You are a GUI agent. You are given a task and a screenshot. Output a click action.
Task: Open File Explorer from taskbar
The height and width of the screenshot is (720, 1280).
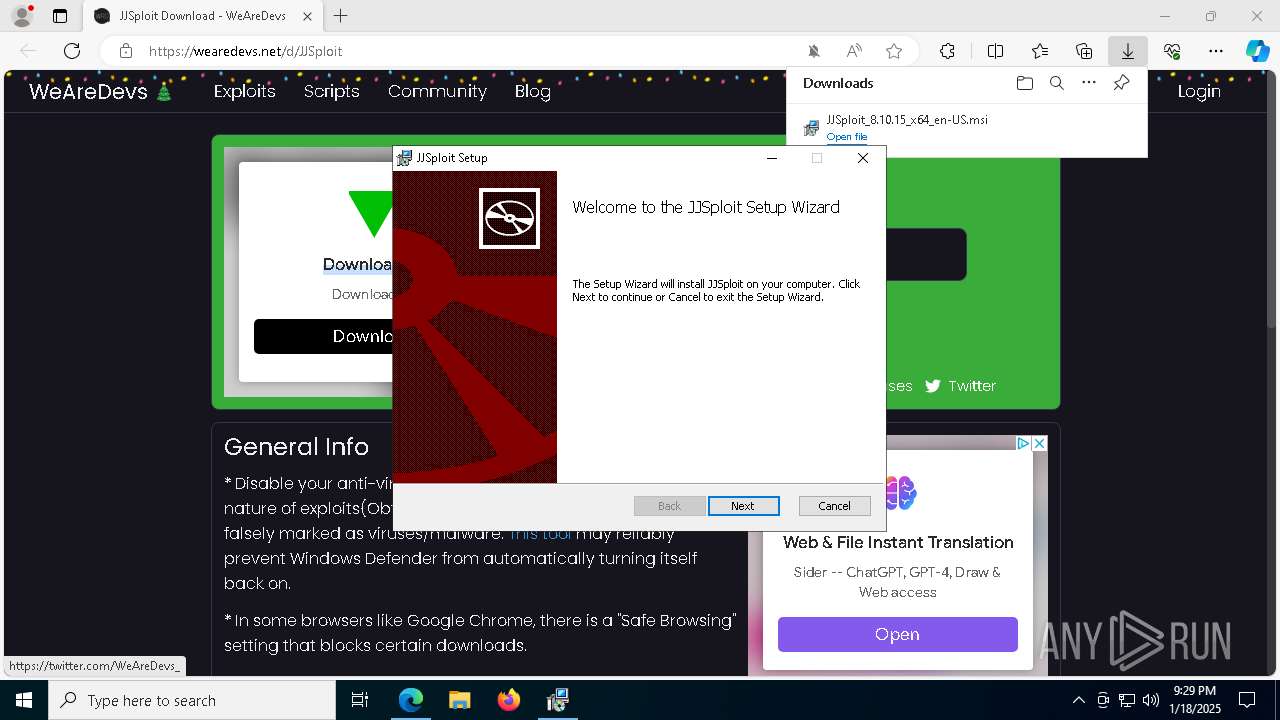(459, 700)
